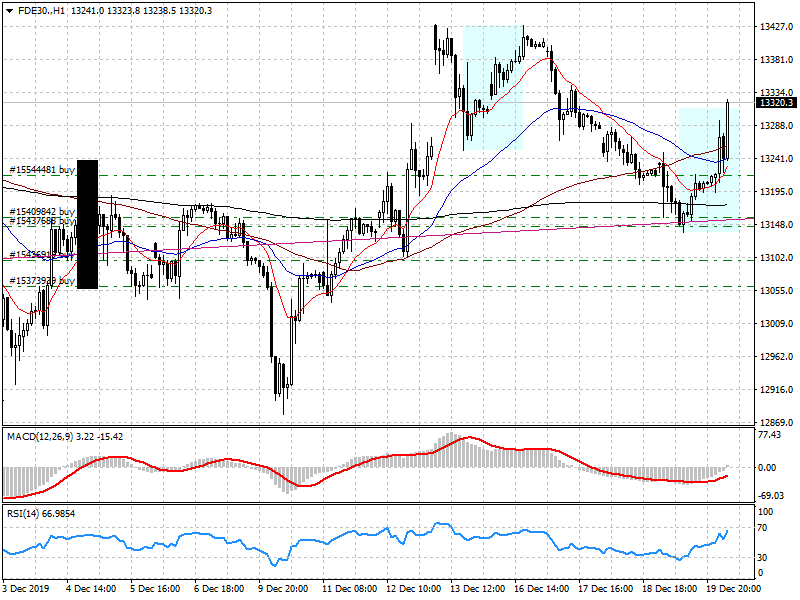Click the MACD scale value 77.43
The width and height of the screenshot is (800, 600).
(x=769, y=435)
